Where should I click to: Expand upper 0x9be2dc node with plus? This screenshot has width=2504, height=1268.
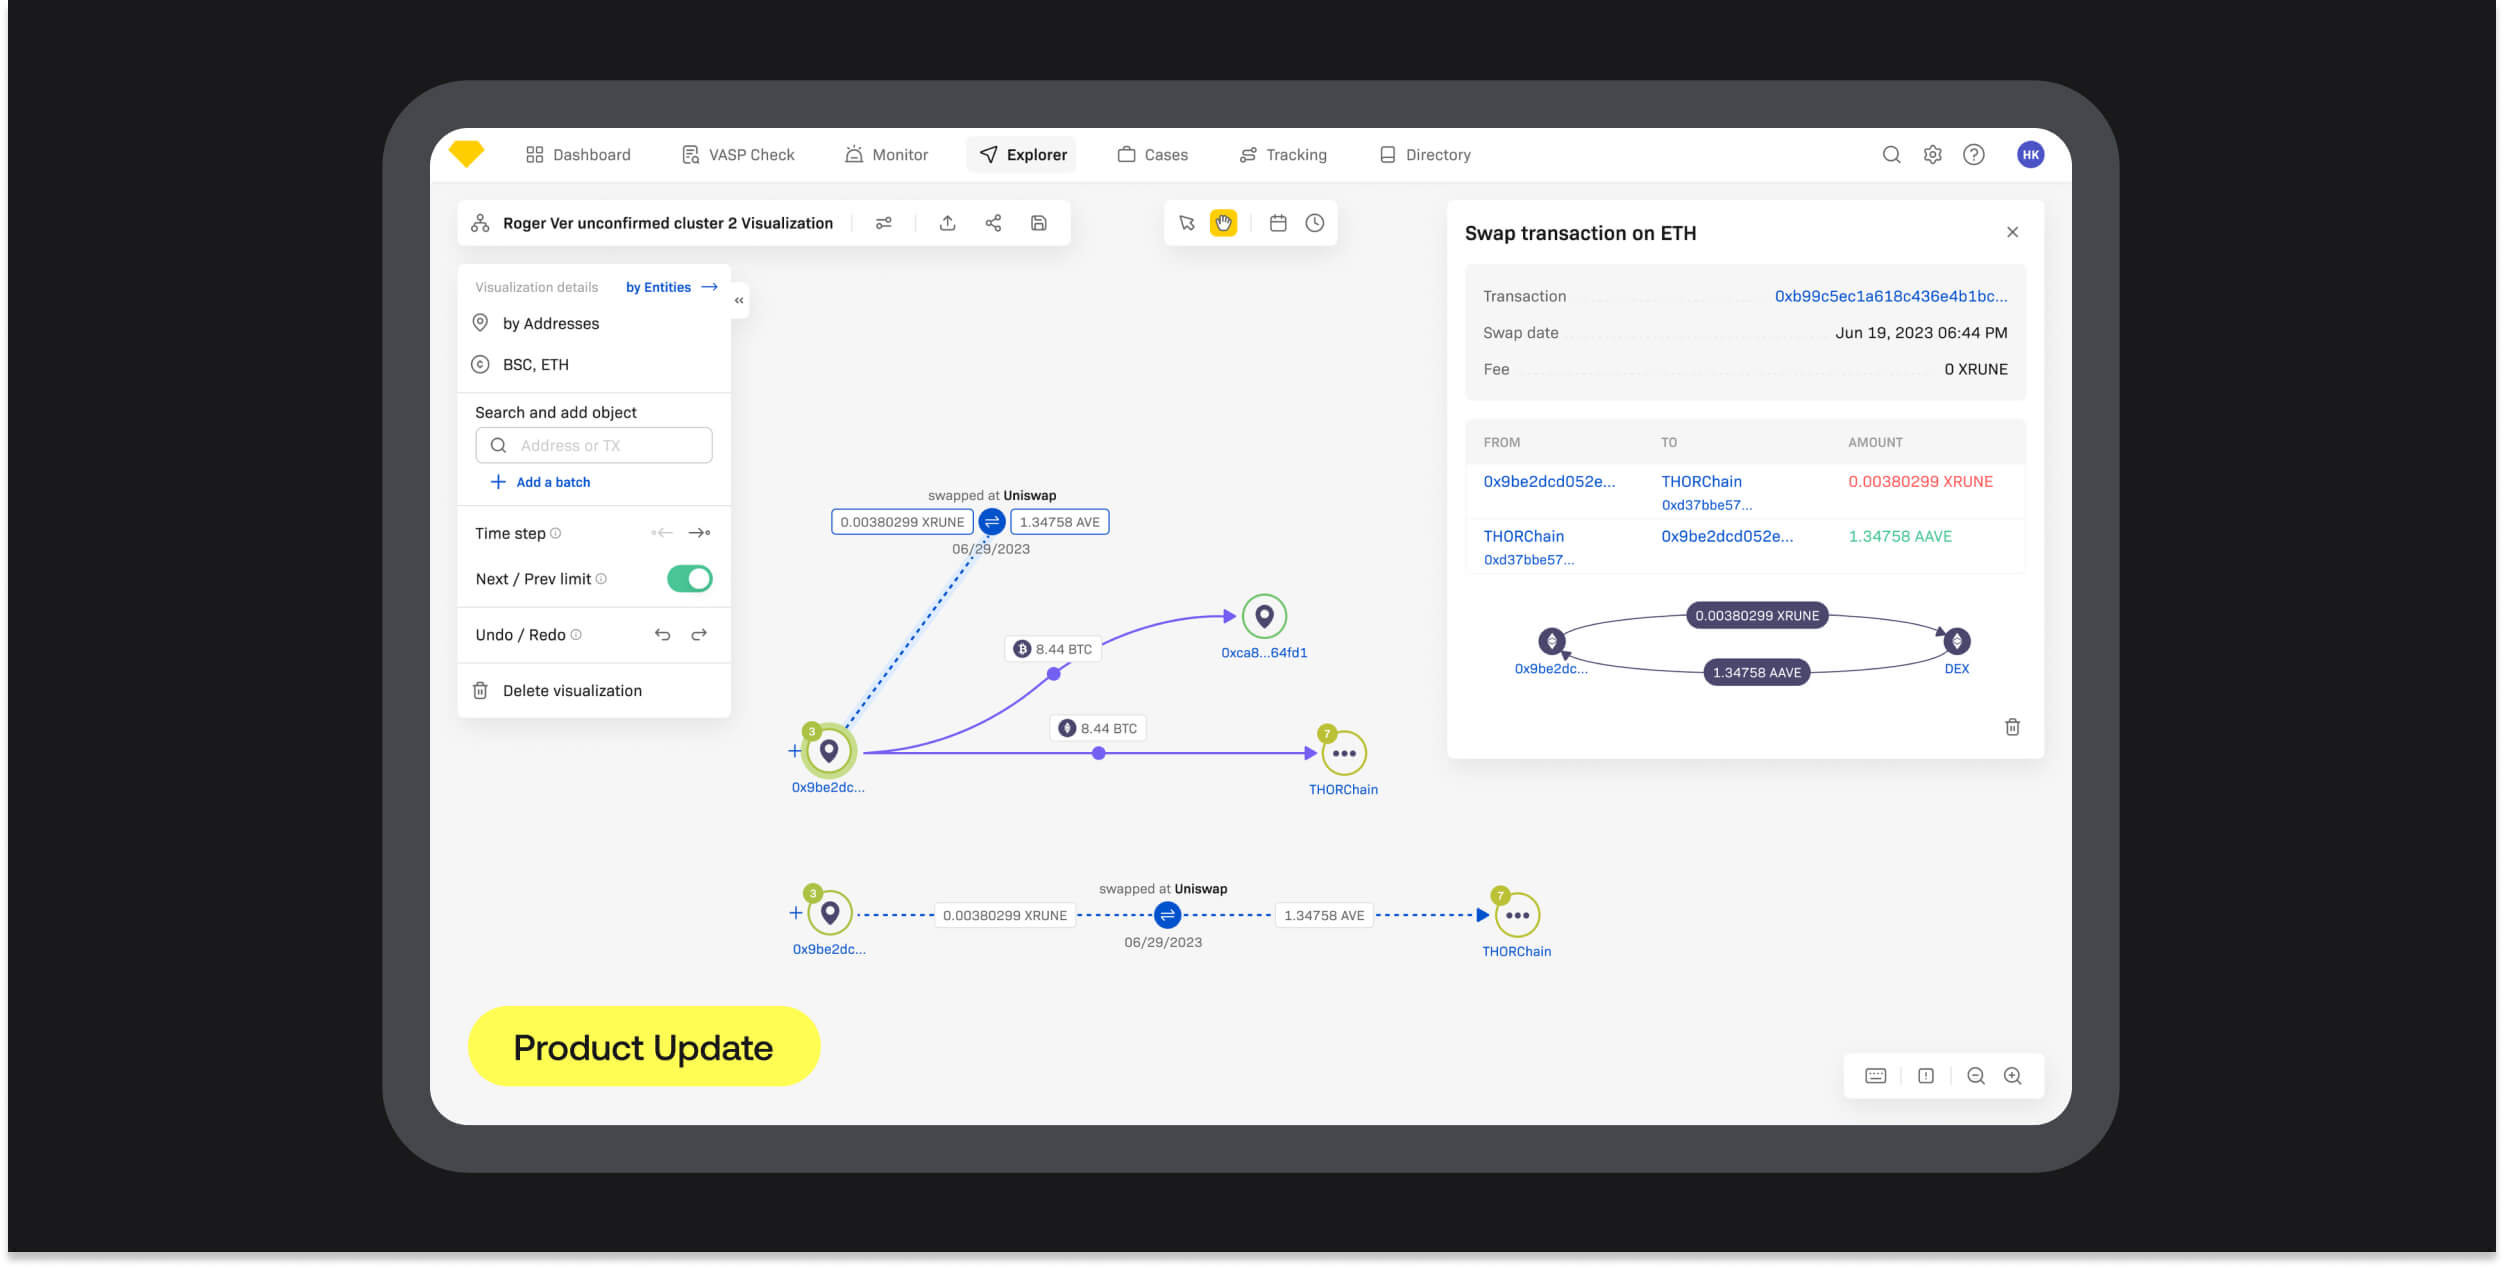[x=794, y=752]
